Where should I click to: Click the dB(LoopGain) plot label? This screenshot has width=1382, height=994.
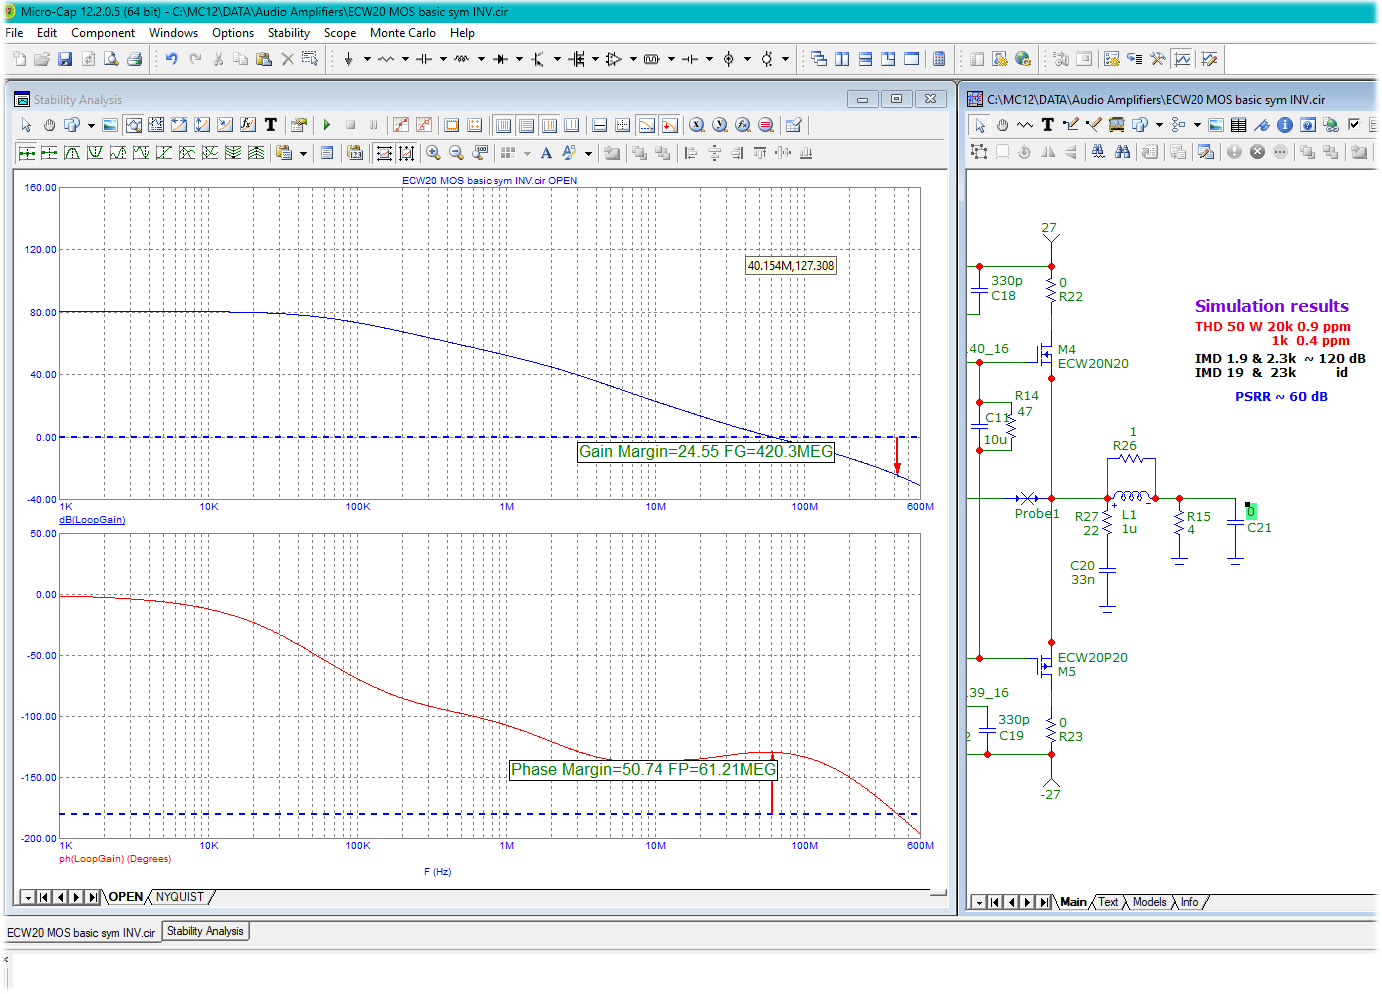click(x=92, y=520)
